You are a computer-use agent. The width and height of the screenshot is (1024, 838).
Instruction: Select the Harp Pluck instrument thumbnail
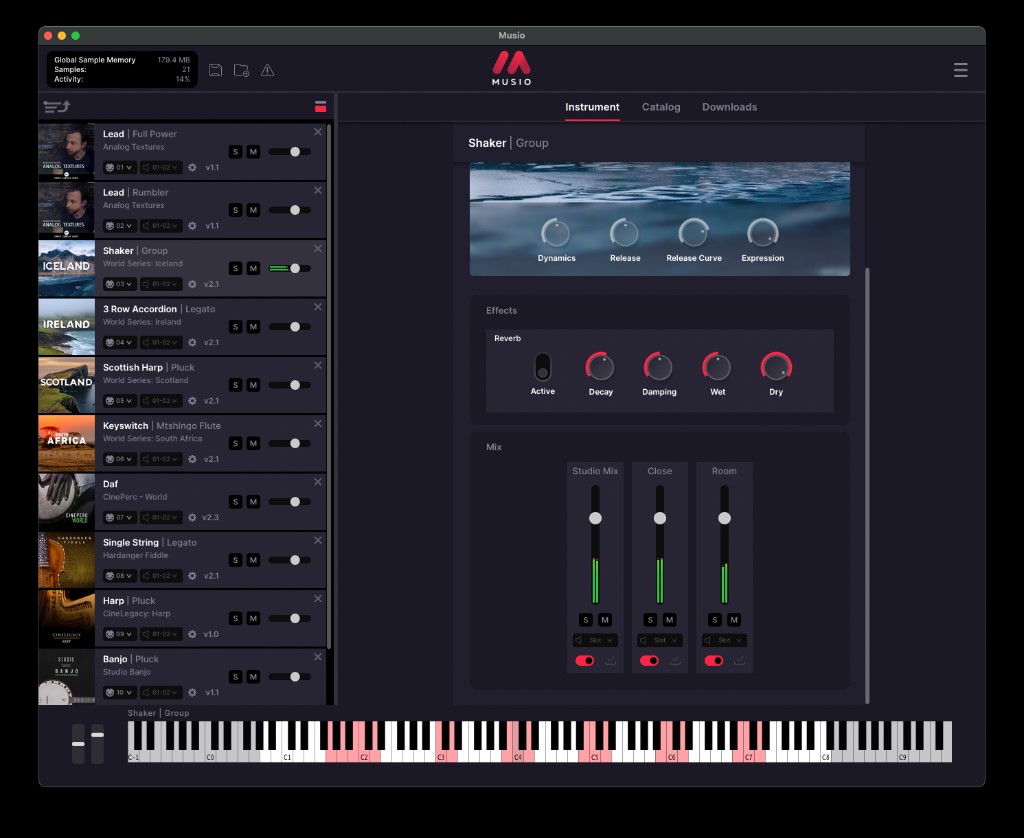click(67, 618)
